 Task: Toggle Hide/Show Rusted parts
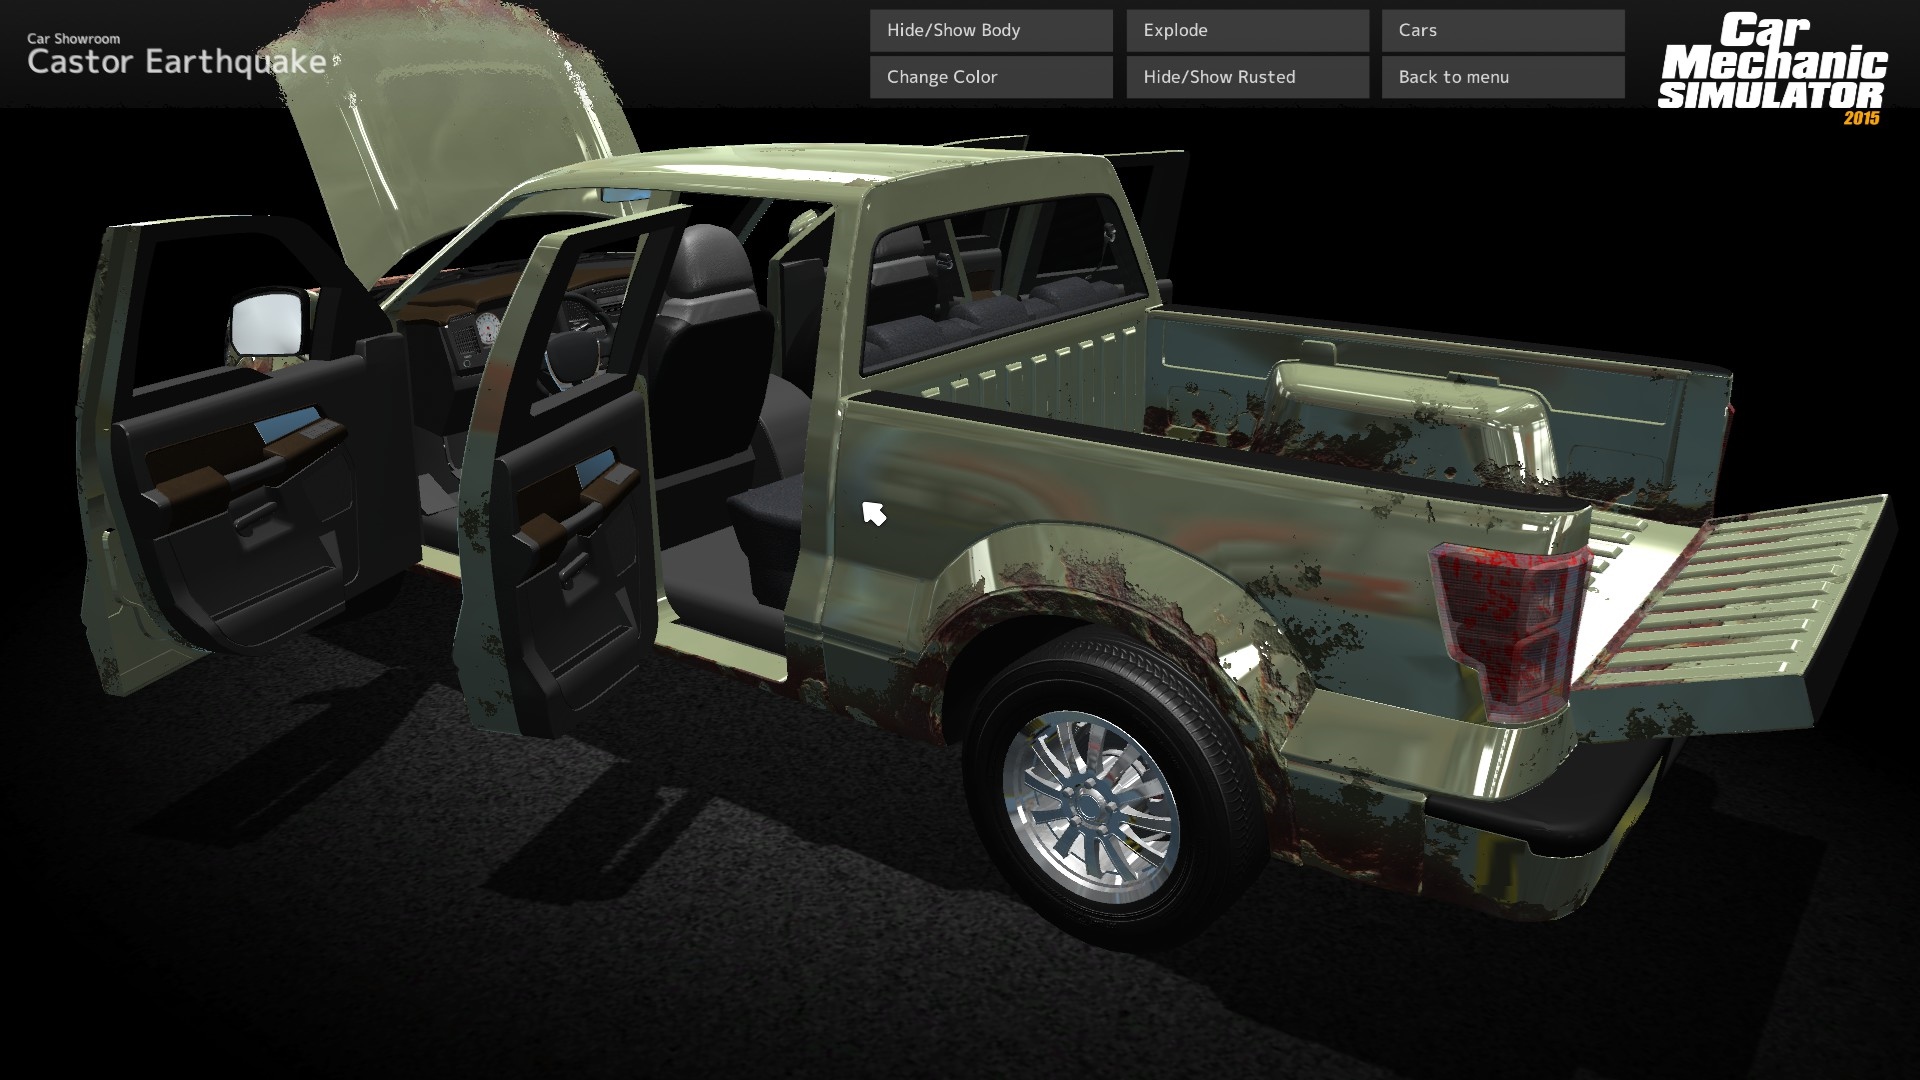tap(1246, 76)
